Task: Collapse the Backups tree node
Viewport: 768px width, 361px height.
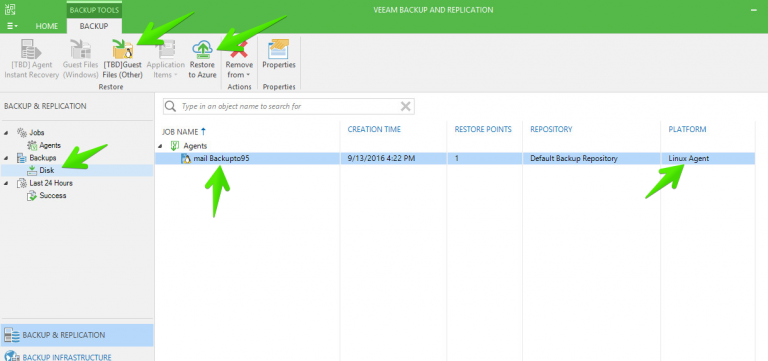Action: click(x=6, y=158)
